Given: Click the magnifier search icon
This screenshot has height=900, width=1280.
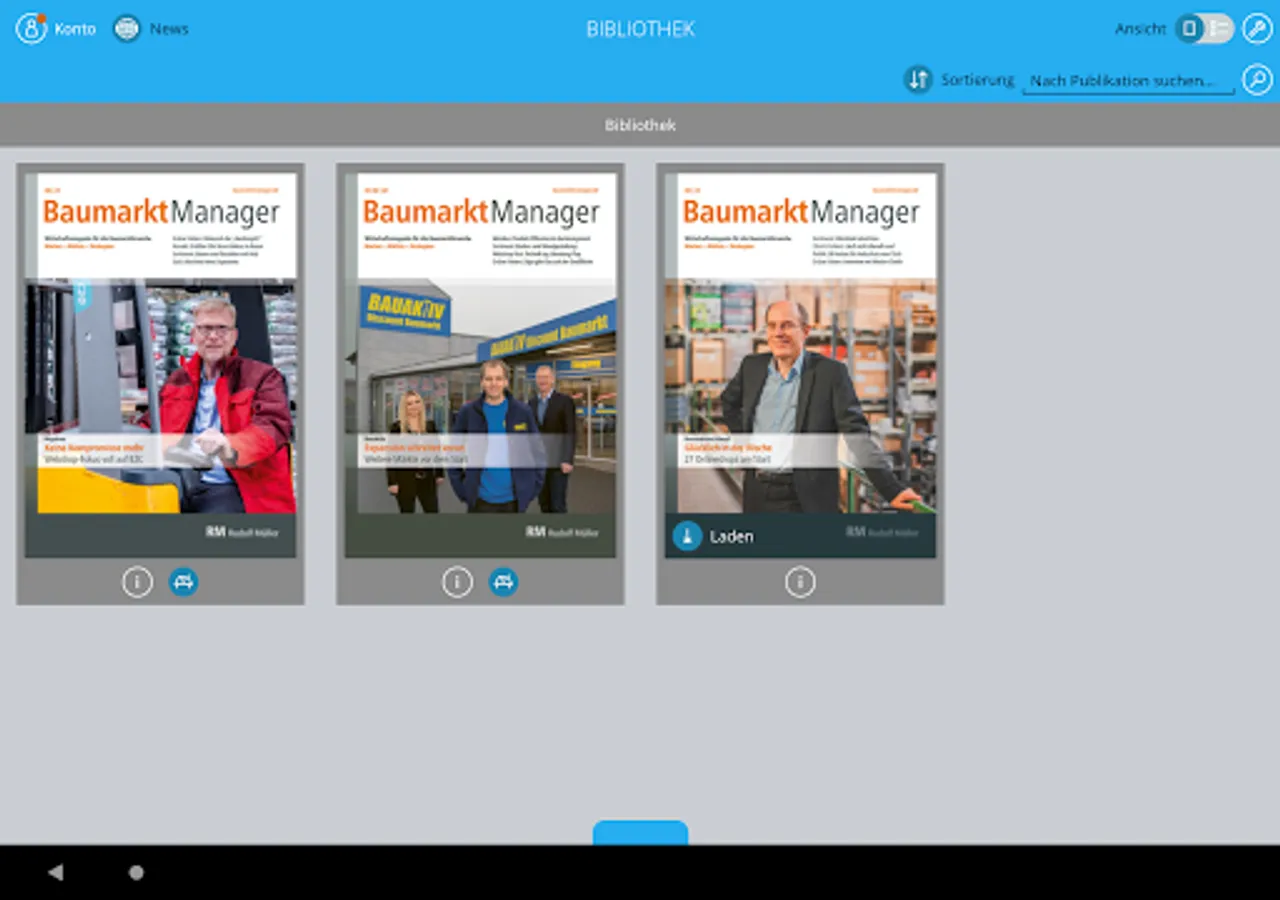Looking at the screenshot, I should (1257, 79).
